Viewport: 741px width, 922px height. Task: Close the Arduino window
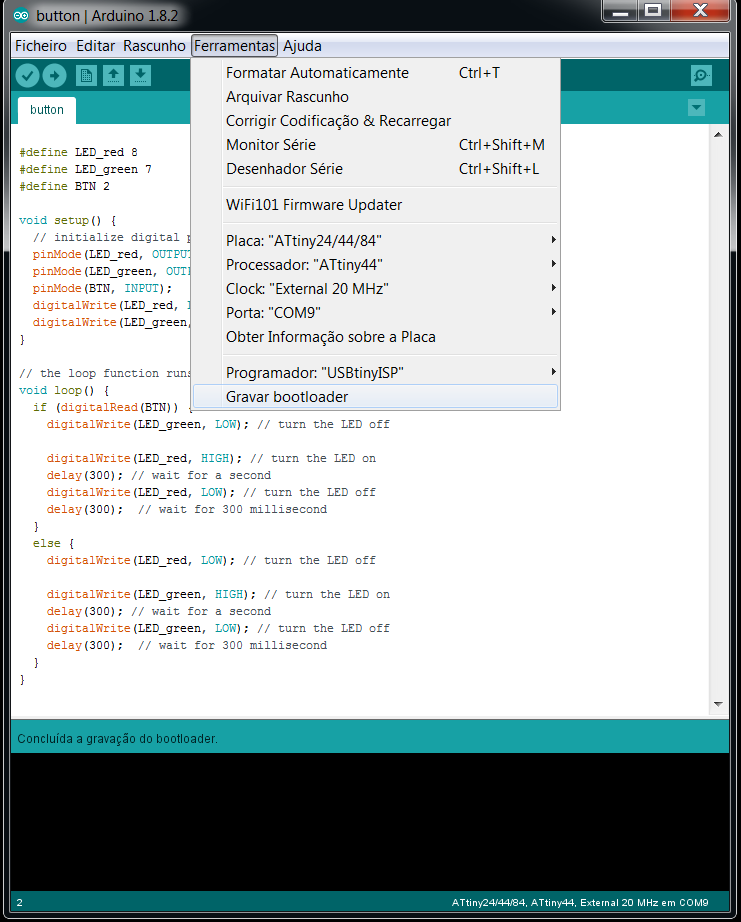point(700,11)
